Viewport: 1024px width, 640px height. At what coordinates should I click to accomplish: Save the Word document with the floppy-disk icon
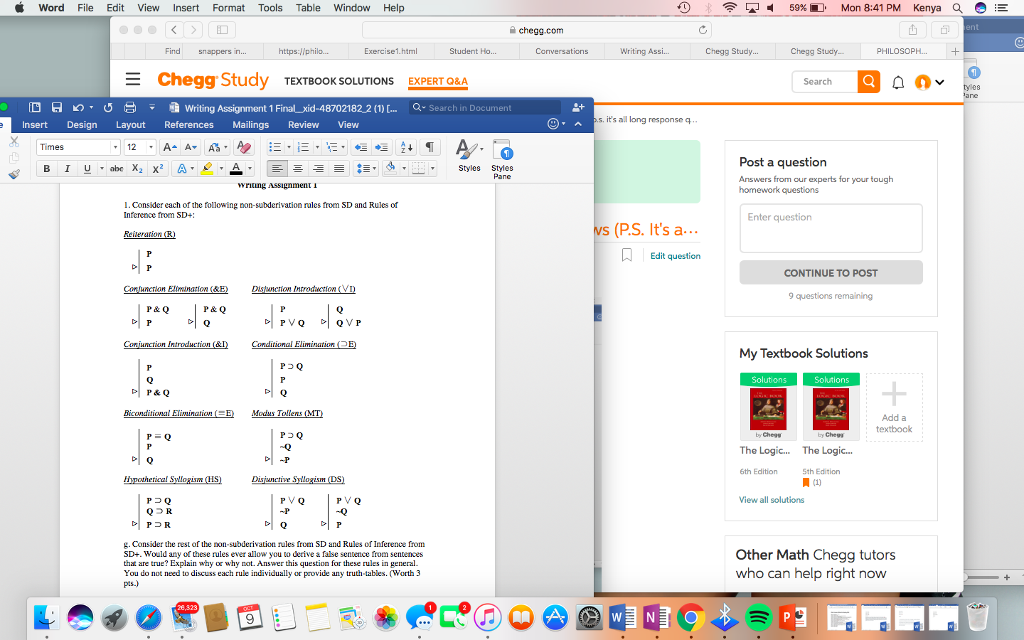(x=57, y=108)
